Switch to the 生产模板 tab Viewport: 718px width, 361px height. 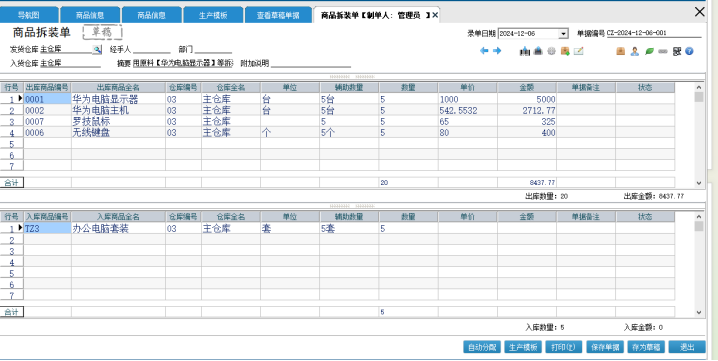(213, 15)
